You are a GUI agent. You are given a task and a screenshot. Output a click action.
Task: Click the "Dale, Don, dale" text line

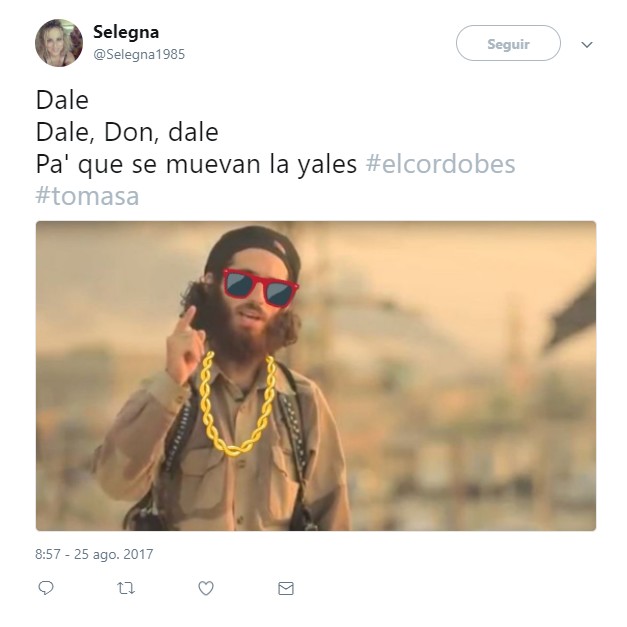coord(127,132)
